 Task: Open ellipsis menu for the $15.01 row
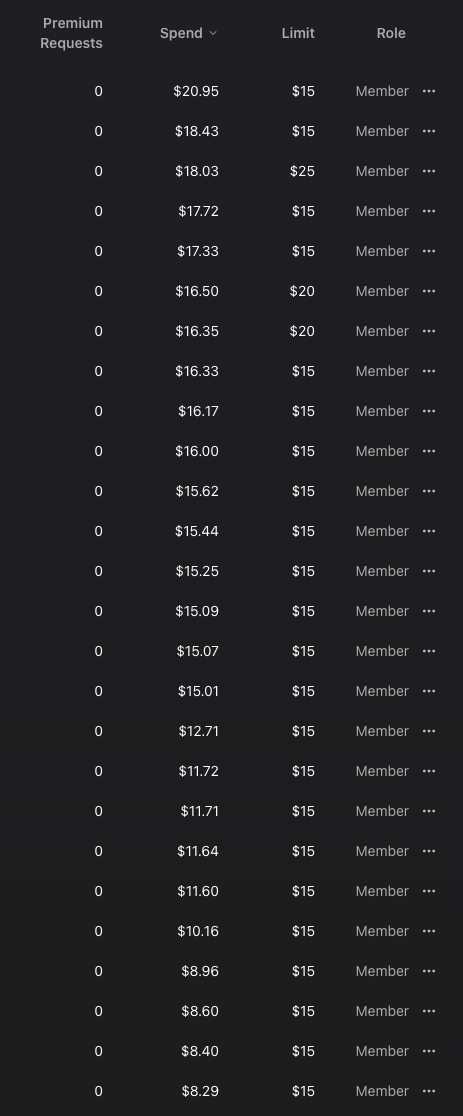pos(429,691)
